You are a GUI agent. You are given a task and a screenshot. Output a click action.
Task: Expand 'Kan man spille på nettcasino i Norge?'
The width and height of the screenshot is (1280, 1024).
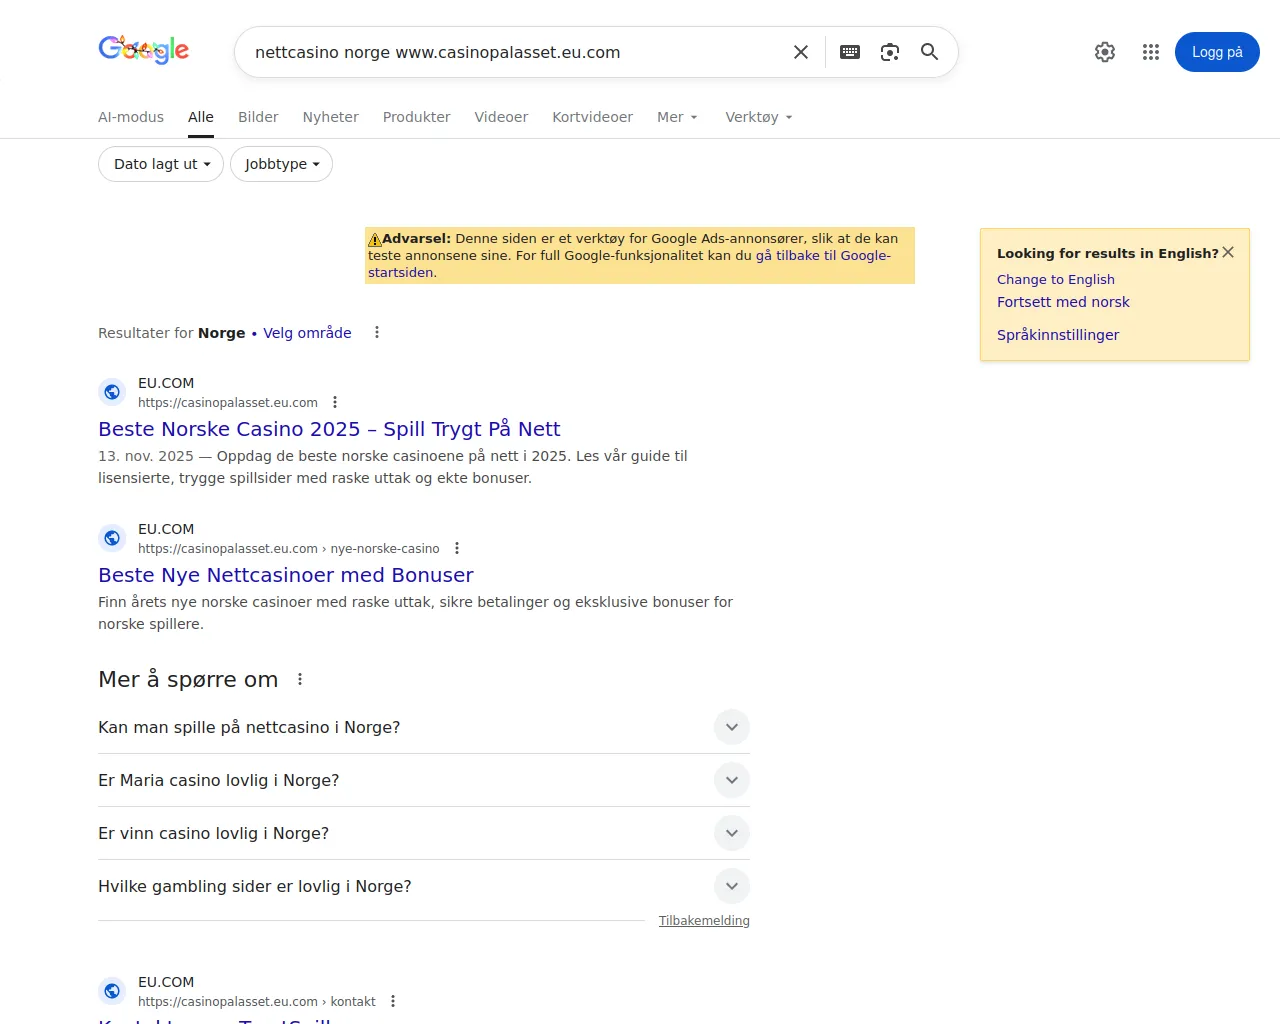pyautogui.click(x=732, y=727)
